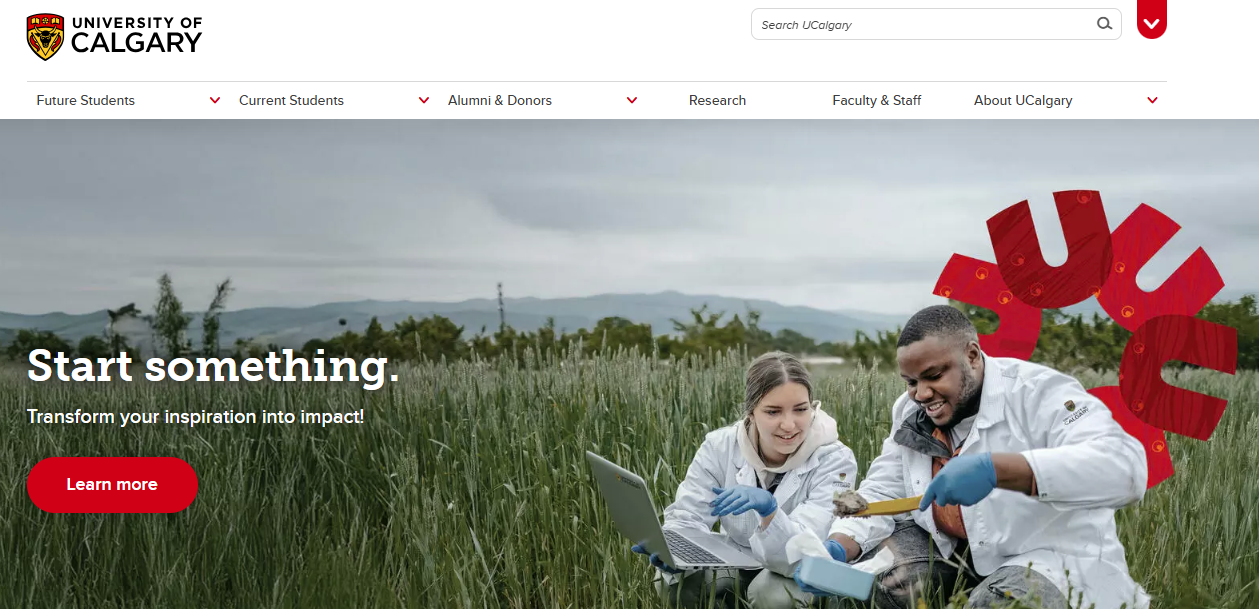1259x609 pixels.
Task: Click the red Learn more button
Action: click(x=112, y=485)
